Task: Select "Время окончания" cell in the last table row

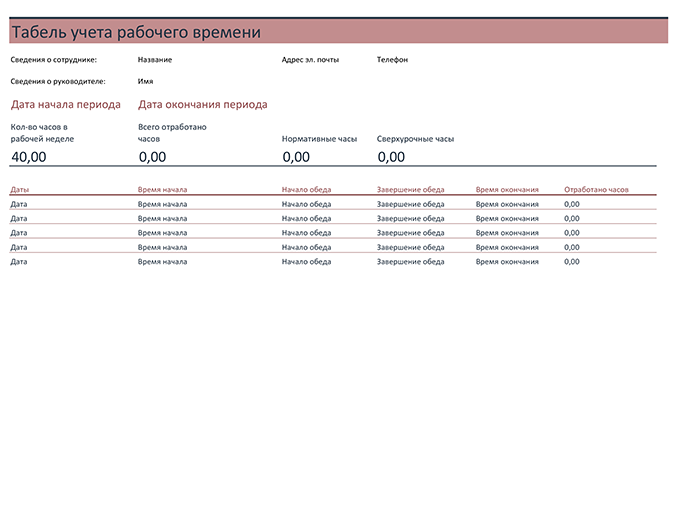Action: (507, 262)
